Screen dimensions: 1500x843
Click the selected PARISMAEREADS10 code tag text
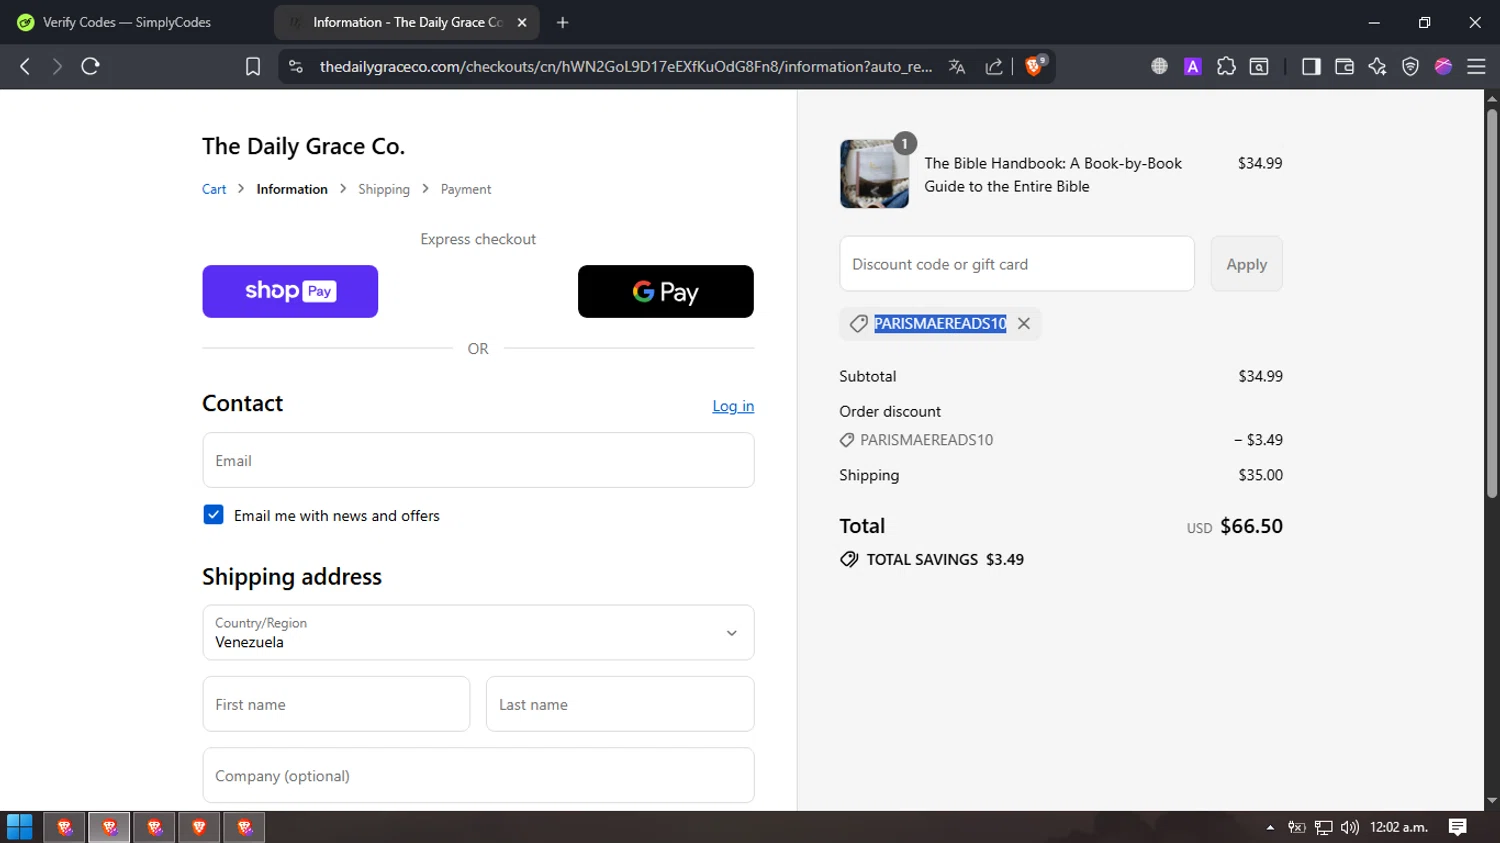tap(940, 323)
